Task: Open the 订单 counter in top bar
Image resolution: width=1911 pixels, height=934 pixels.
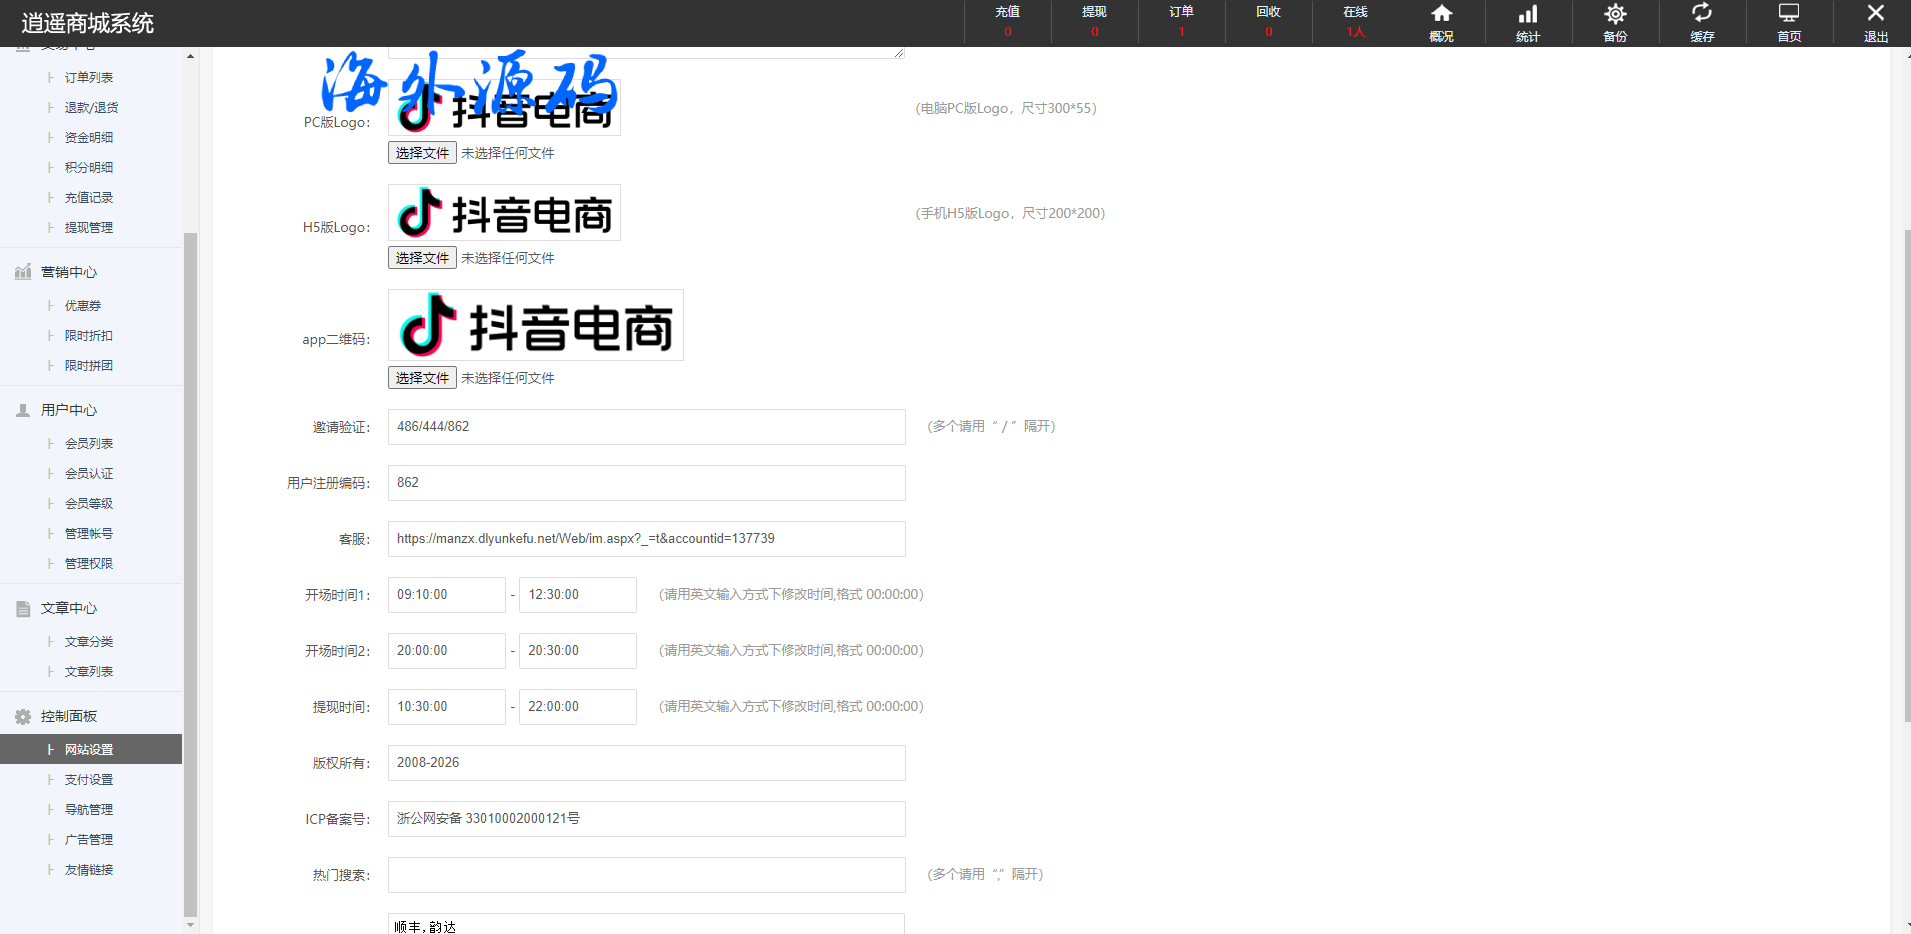Action: (x=1181, y=22)
